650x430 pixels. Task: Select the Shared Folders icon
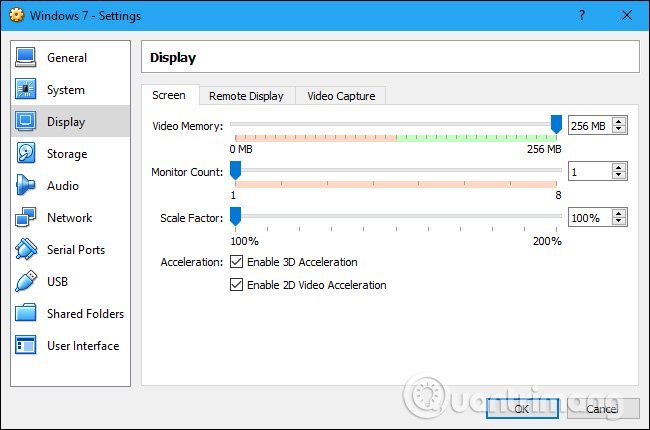point(26,314)
